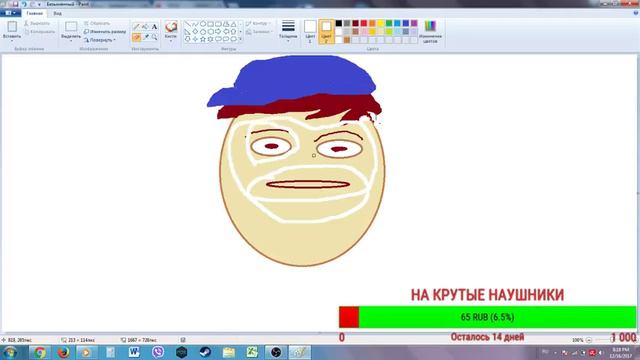Viewport: 640px width, 360px height.
Task: Choose the oval shape in the shapes gallery
Action: (203, 24)
